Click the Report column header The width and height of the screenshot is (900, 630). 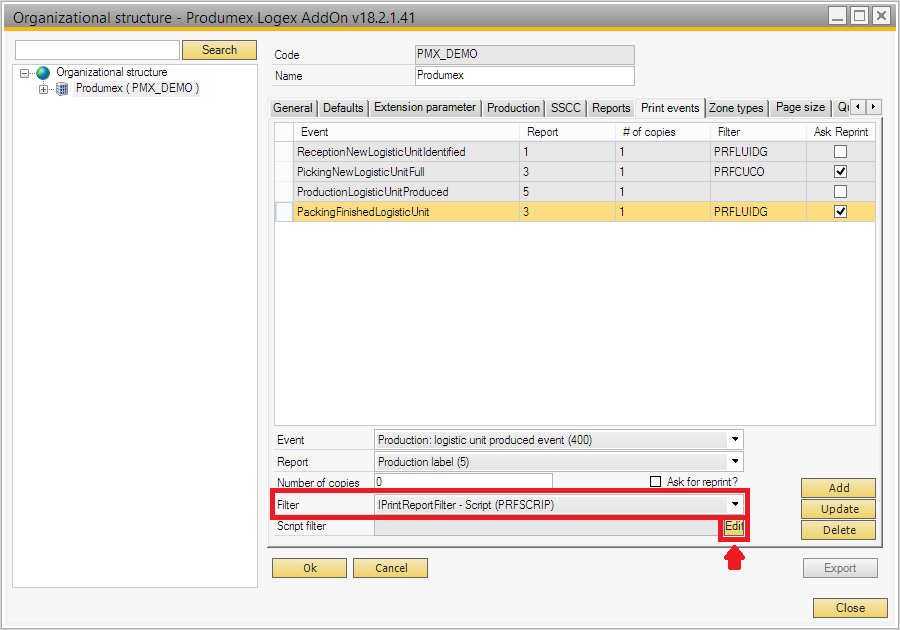click(567, 132)
